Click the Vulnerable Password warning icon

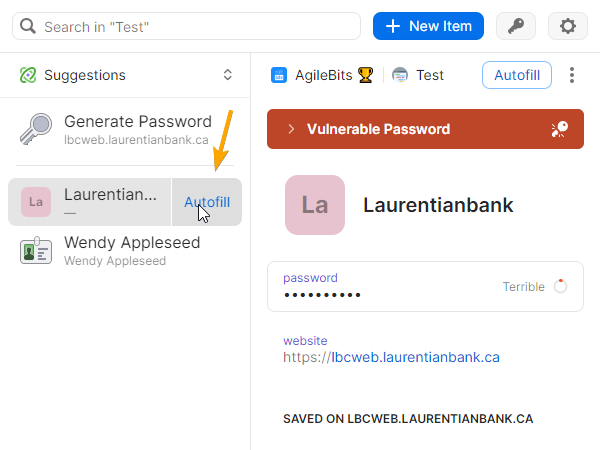click(x=560, y=129)
